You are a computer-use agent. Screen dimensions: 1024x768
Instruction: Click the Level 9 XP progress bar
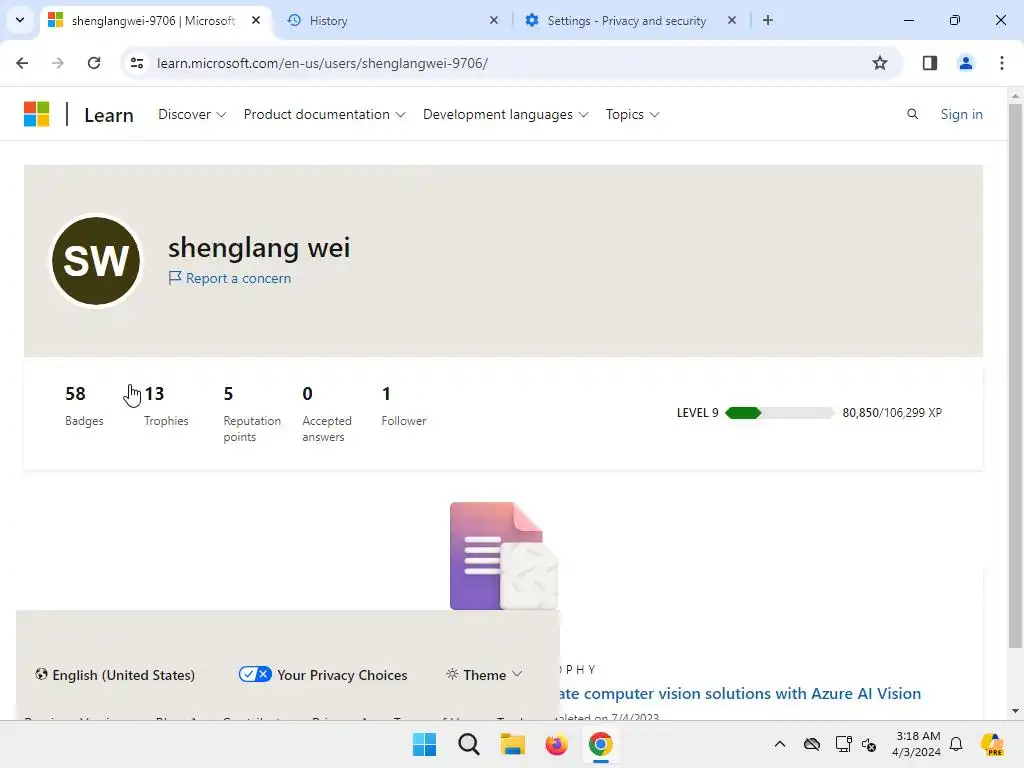(x=780, y=413)
